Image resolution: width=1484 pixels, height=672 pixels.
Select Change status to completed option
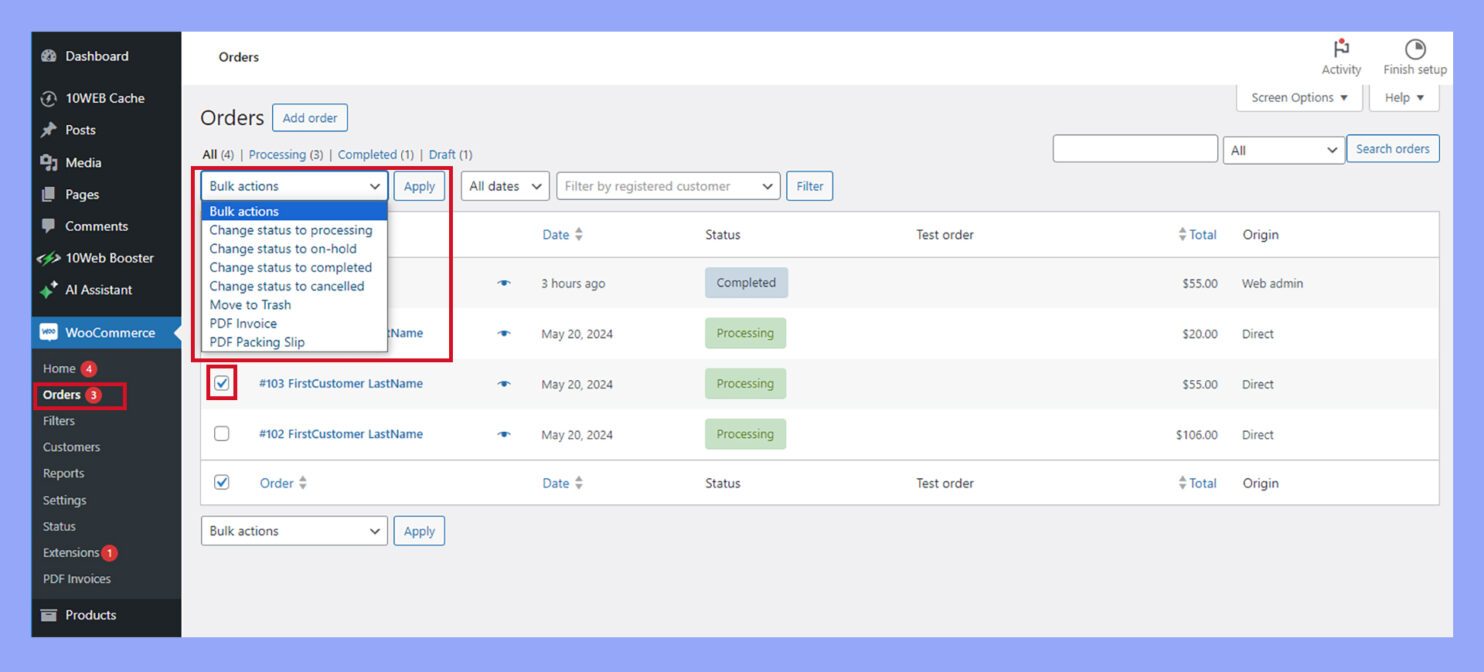point(290,267)
